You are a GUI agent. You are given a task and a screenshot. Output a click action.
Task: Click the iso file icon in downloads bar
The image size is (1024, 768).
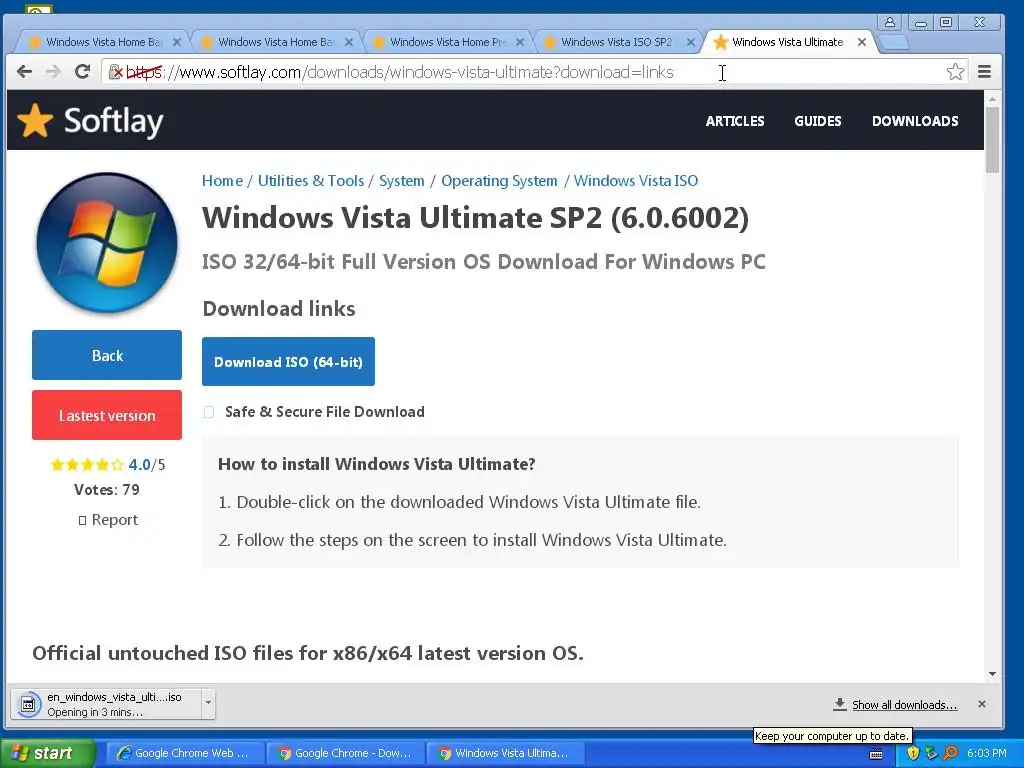tap(28, 705)
